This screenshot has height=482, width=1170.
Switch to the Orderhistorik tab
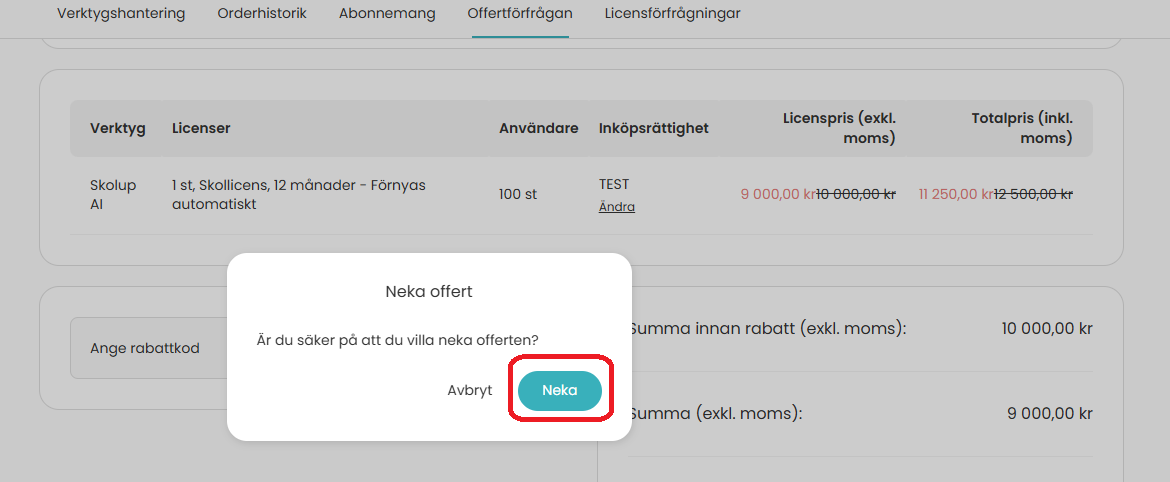click(x=262, y=13)
